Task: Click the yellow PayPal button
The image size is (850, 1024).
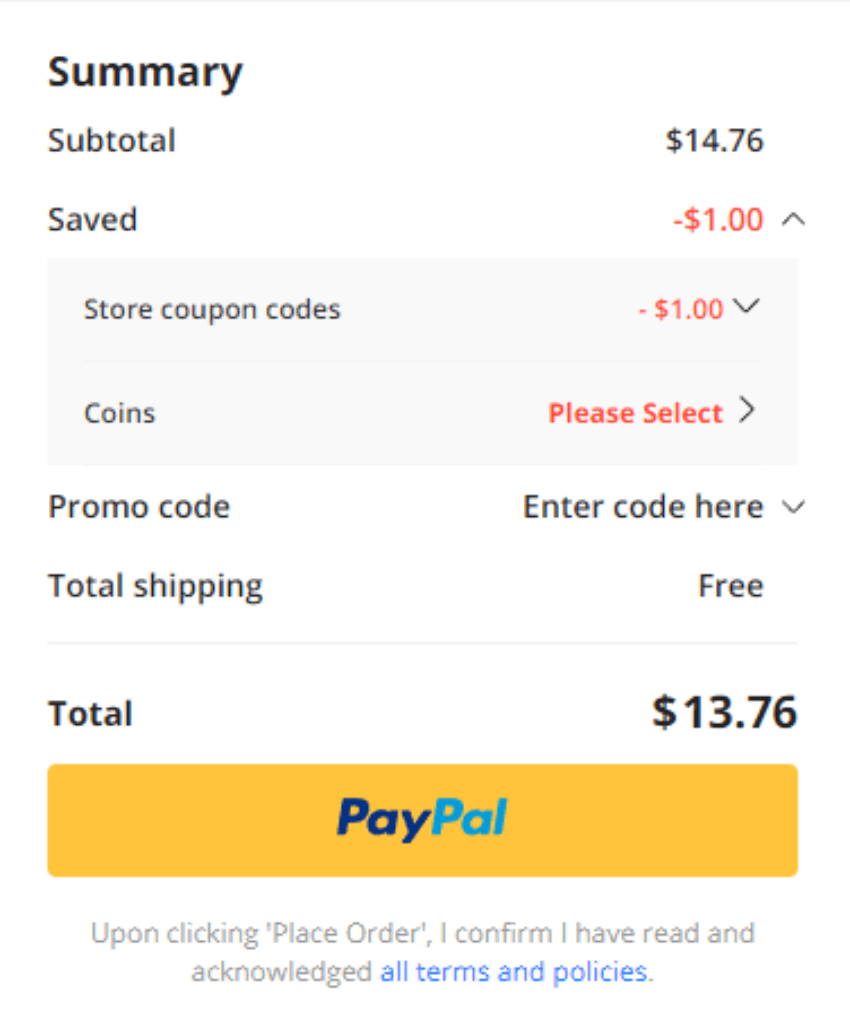Action: pyautogui.click(x=422, y=820)
